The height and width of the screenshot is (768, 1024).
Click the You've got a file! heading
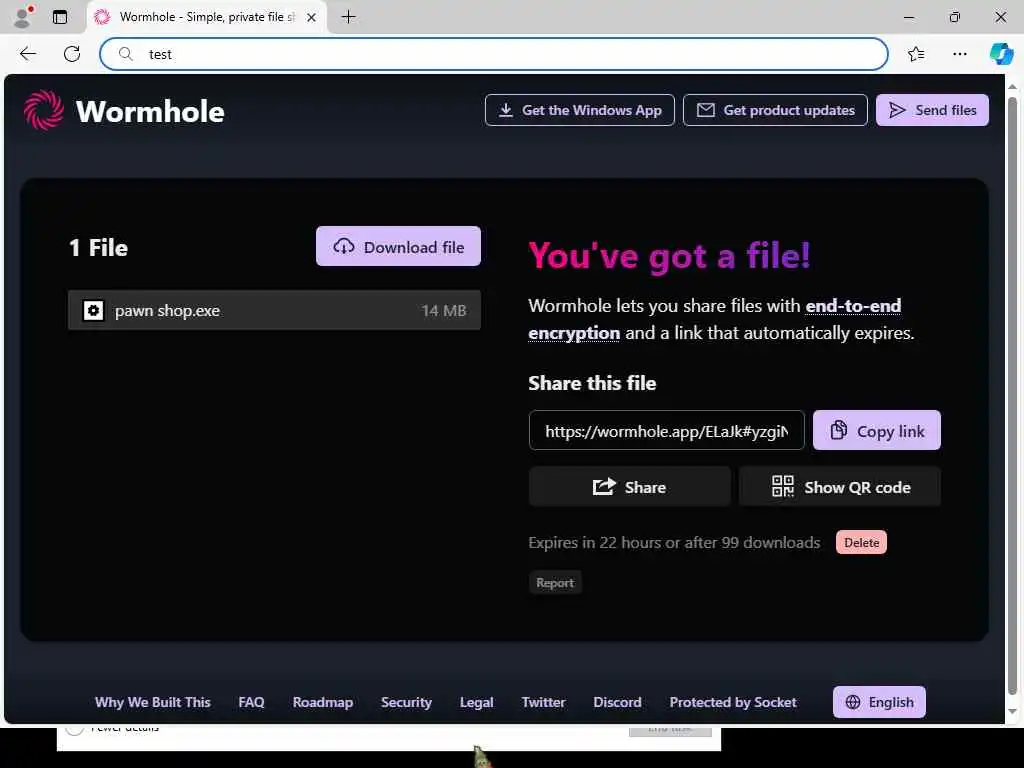[669, 255]
